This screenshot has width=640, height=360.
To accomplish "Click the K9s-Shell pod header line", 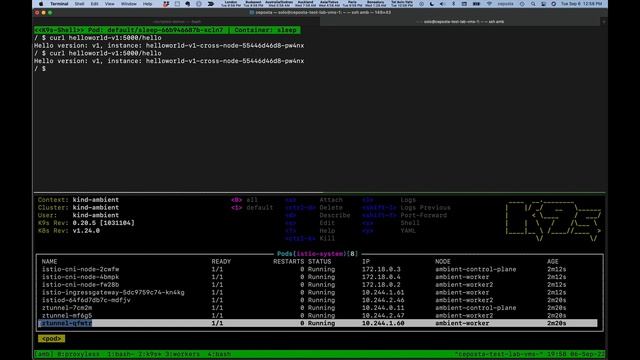I will [167, 30].
